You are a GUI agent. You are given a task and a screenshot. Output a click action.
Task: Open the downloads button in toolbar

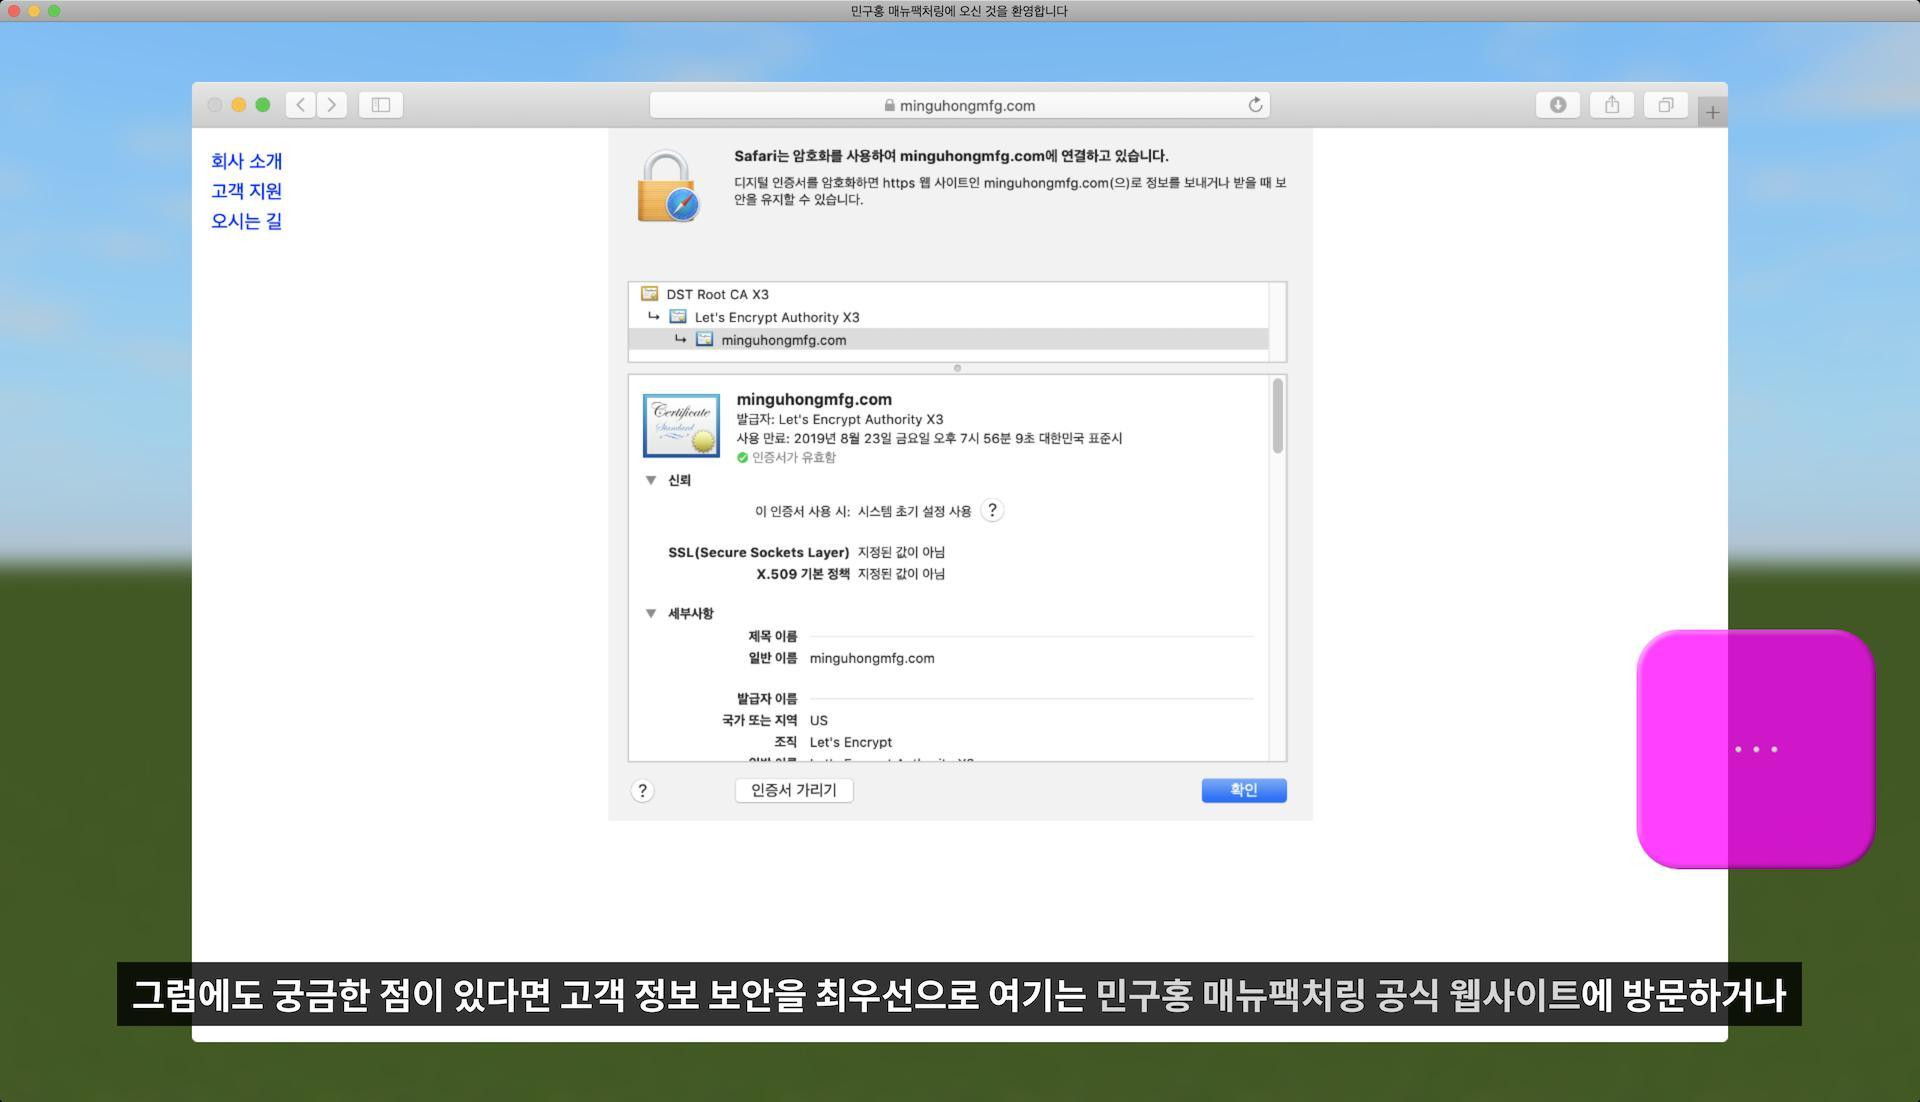click(1557, 105)
